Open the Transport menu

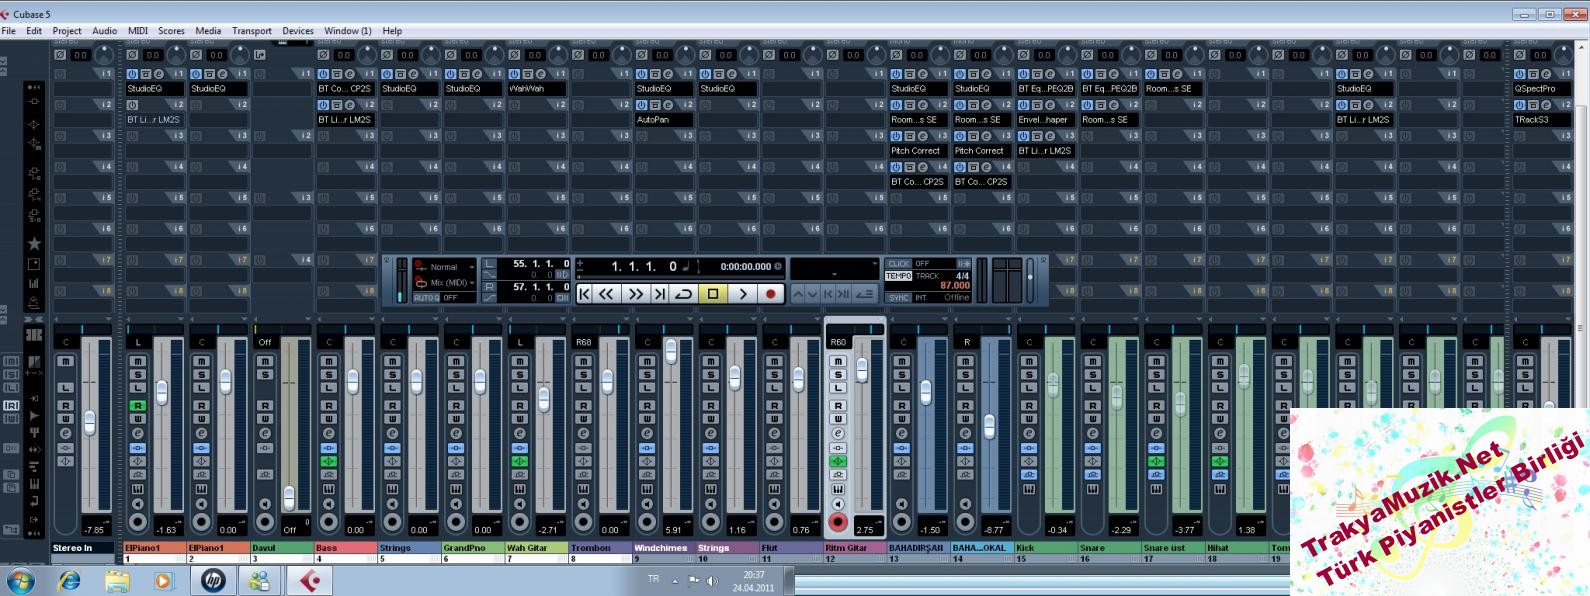point(251,31)
